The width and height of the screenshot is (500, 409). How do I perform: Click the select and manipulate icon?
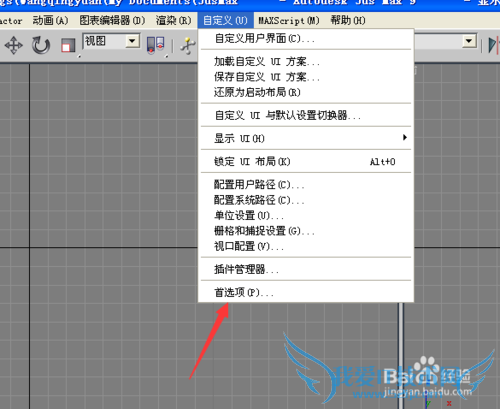point(188,46)
